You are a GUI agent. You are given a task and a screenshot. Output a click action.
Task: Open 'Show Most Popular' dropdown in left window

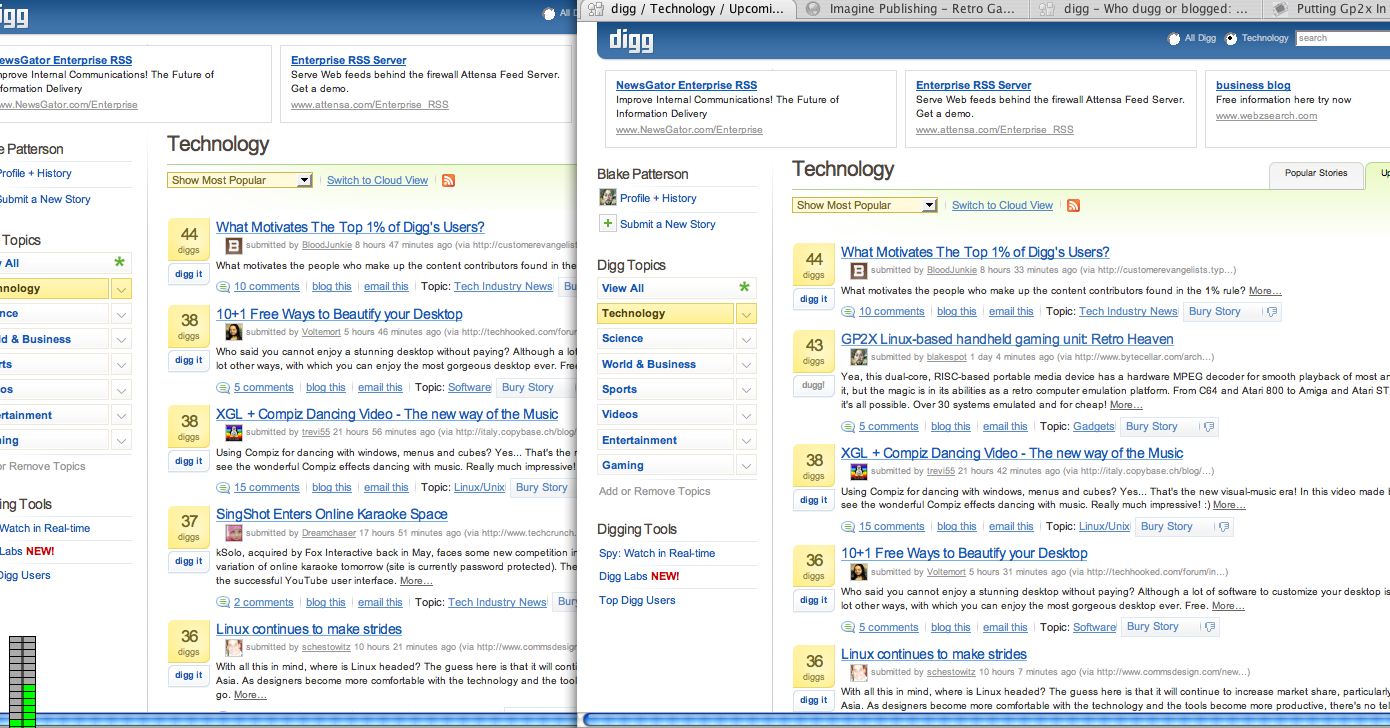[240, 180]
